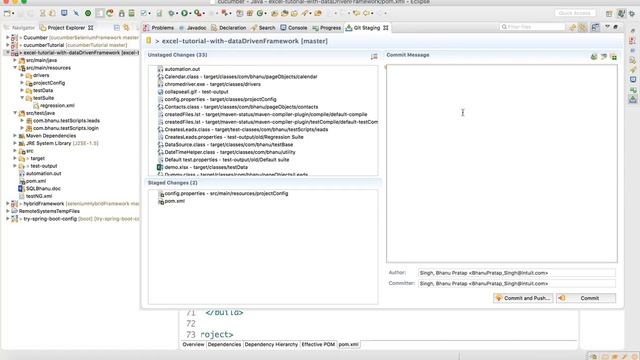This screenshot has width=640, height=360.
Task: Click the sort icon beside Unstaged Changes
Action: [374, 56]
